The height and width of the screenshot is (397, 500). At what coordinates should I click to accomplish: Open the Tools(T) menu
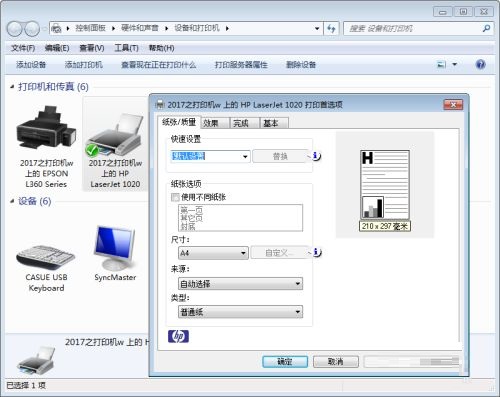pos(126,48)
